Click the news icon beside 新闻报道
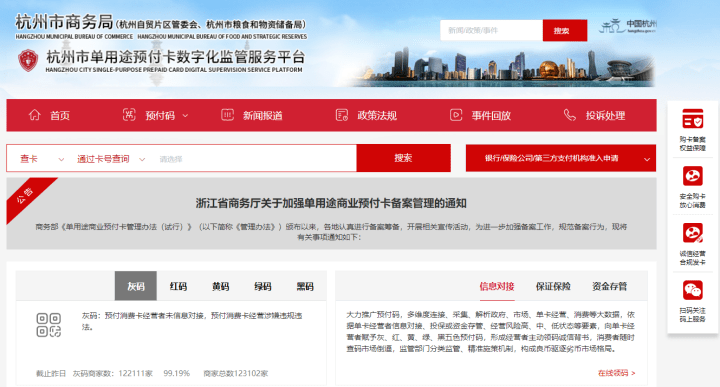 click(x=227, y=115)
